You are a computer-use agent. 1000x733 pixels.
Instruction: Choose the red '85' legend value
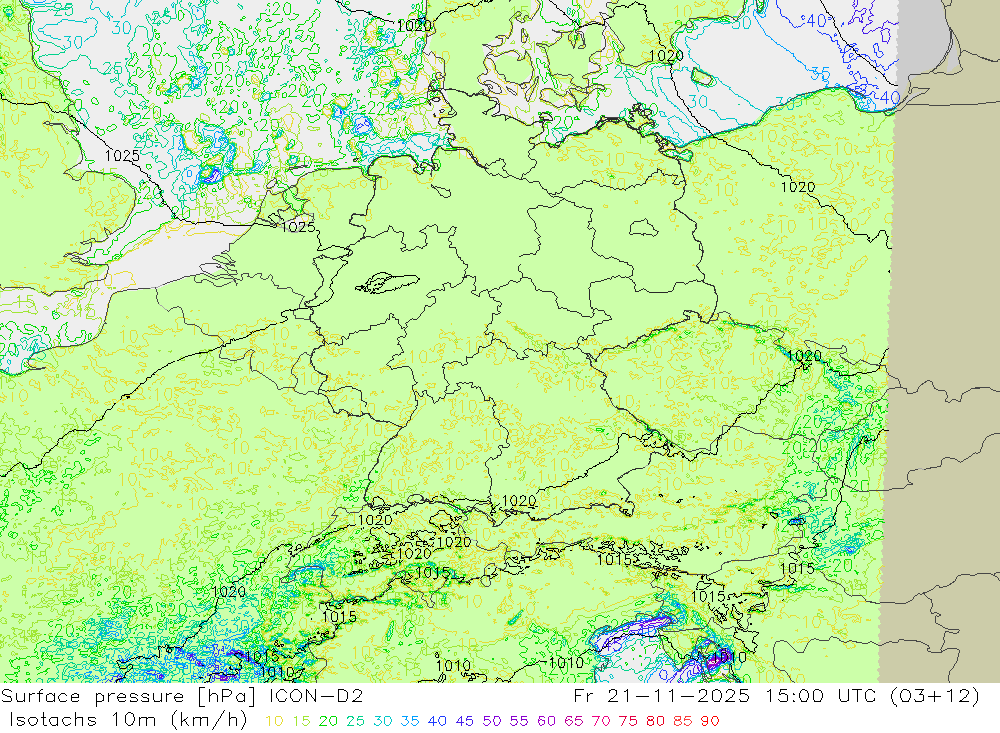click(x=682, y=721)
